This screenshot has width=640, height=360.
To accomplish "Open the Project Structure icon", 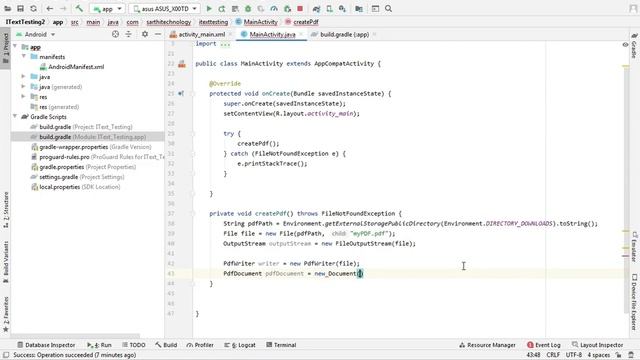I will point(359,9).
